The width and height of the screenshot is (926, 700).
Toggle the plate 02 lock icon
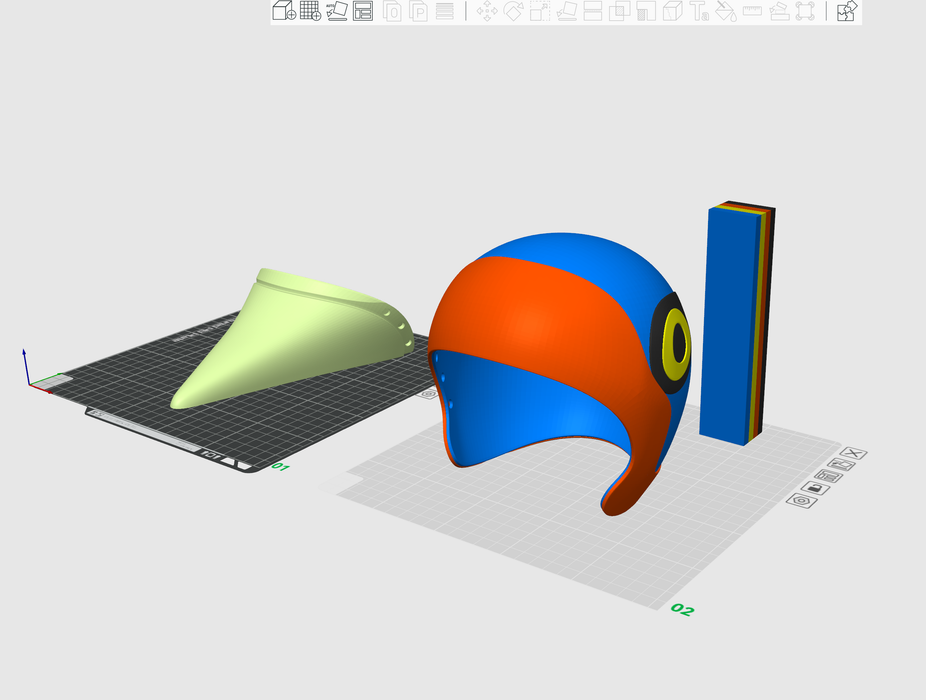click(815, 487)
